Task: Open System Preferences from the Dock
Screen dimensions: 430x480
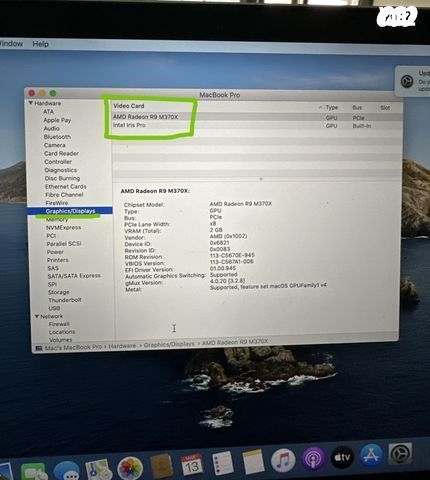Action: [x=400, y=453]
